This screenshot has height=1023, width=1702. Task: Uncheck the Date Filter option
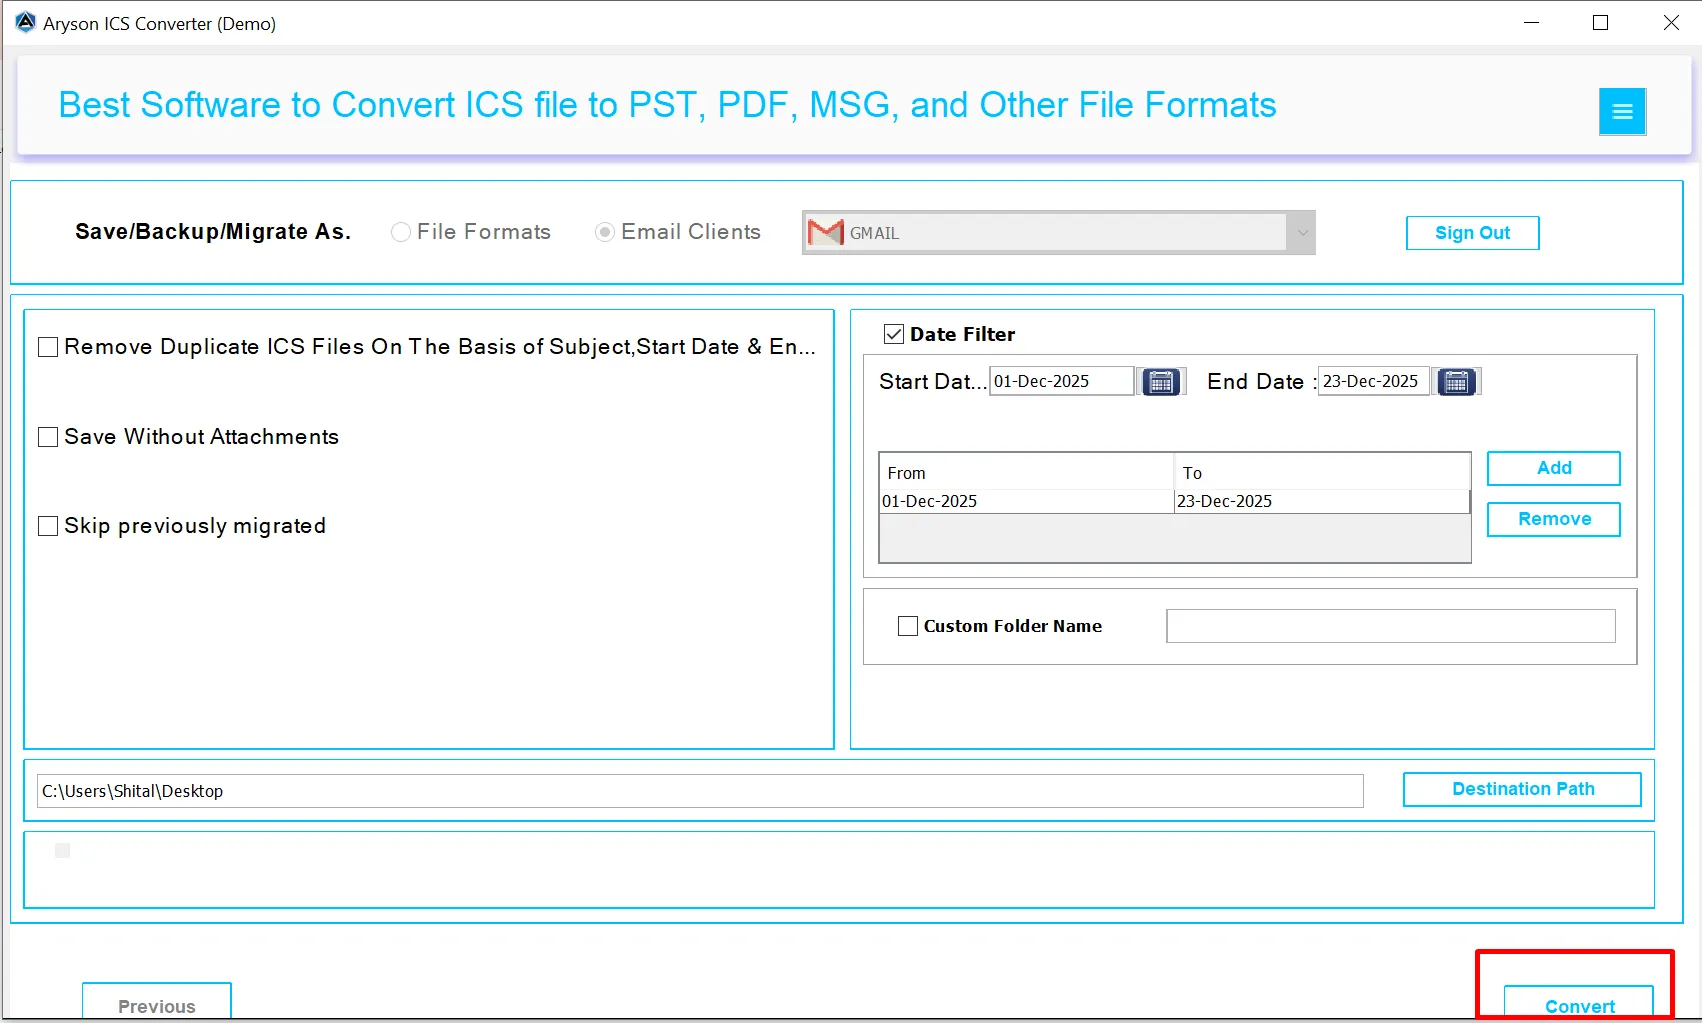coord(893,333)
